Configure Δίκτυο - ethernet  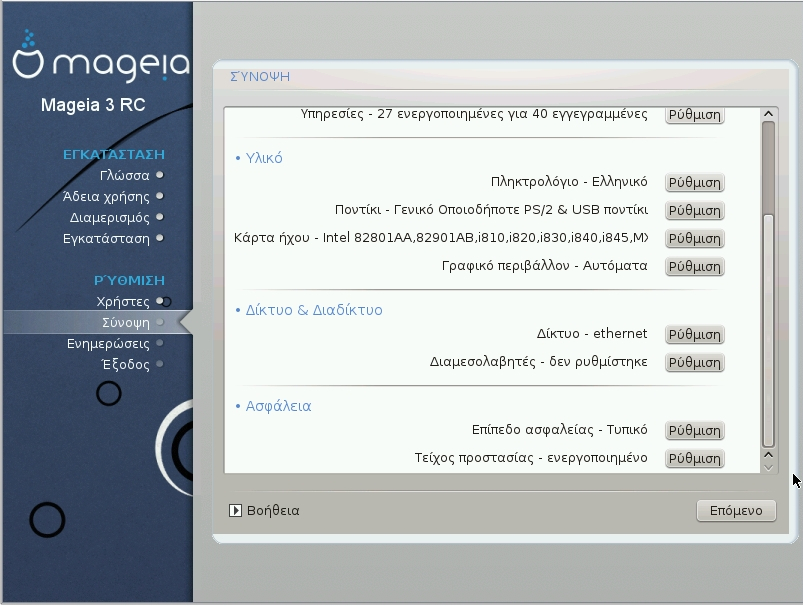pos(694,335)
